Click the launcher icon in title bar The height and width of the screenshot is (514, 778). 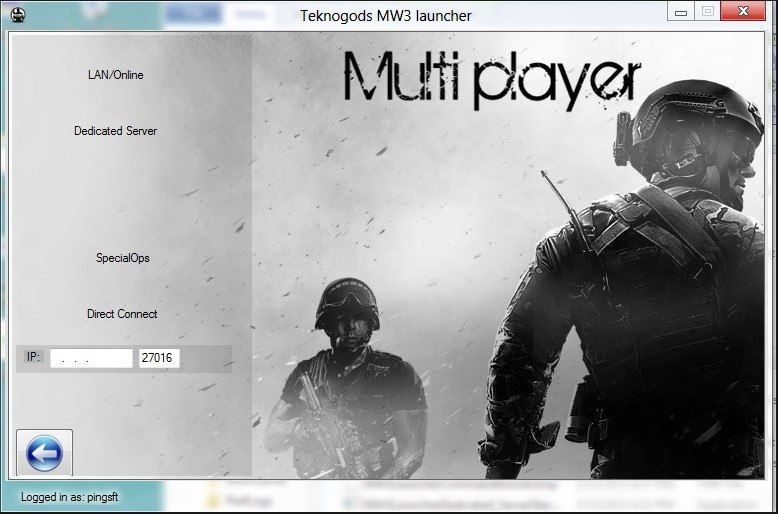pos(18,14)
